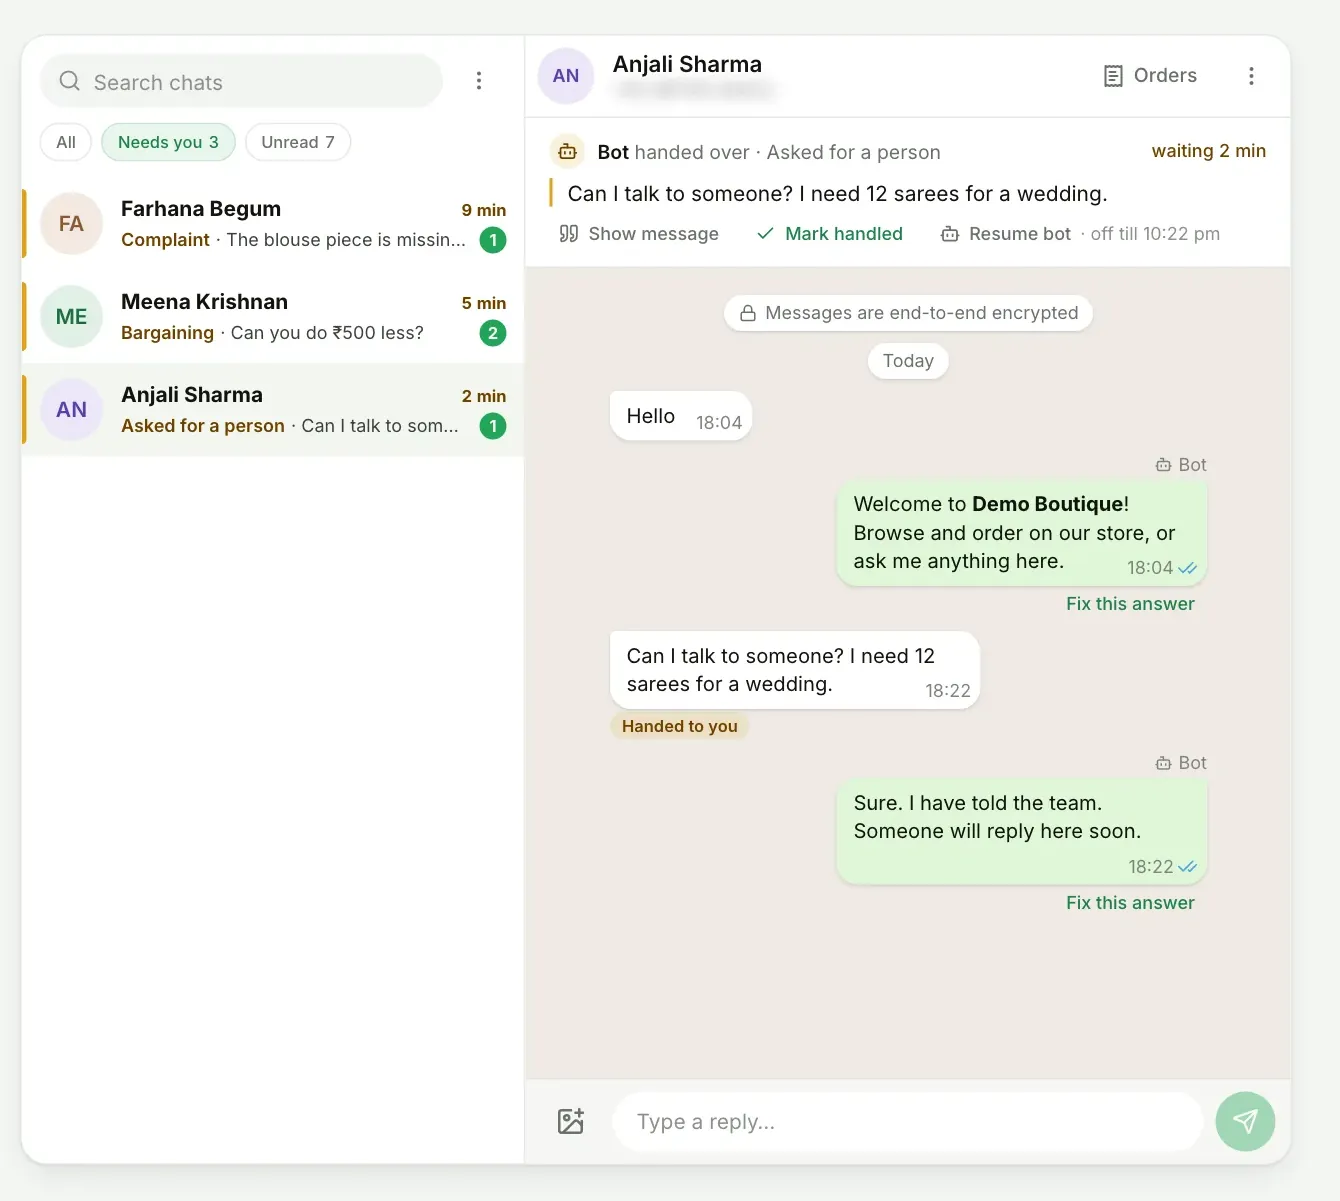This screenshot has height=1201, width=1340.
Task: Show all chats with the All filter
Action: point(66,142)
